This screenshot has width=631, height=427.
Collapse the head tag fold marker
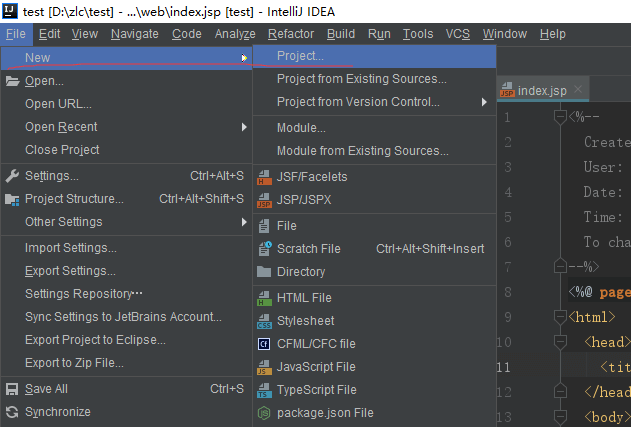[x=560, y=342]
